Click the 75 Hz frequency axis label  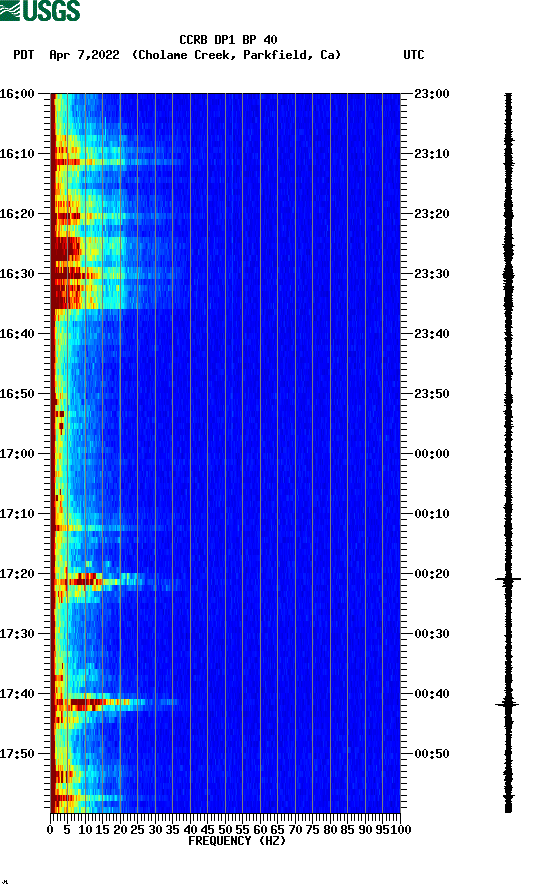pyautogui.click(x=312, y=830)
